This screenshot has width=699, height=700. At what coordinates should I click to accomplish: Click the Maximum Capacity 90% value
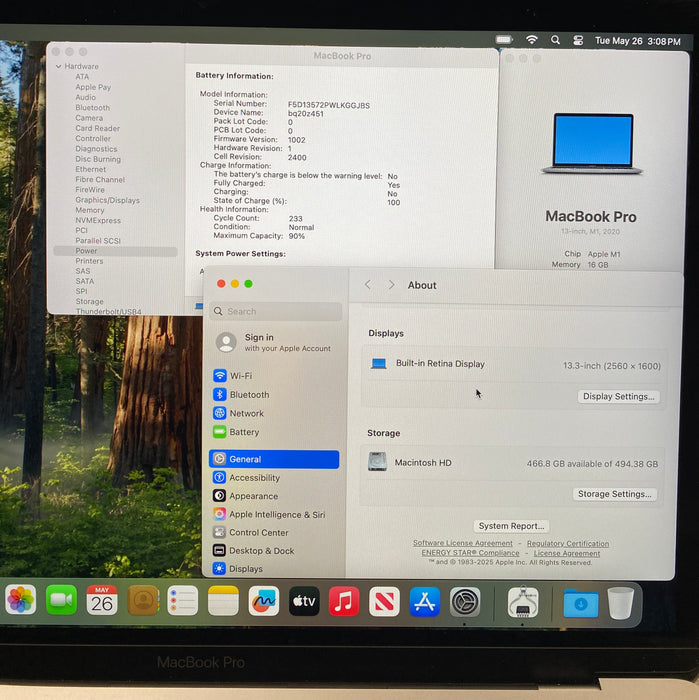tap(297, 236)
